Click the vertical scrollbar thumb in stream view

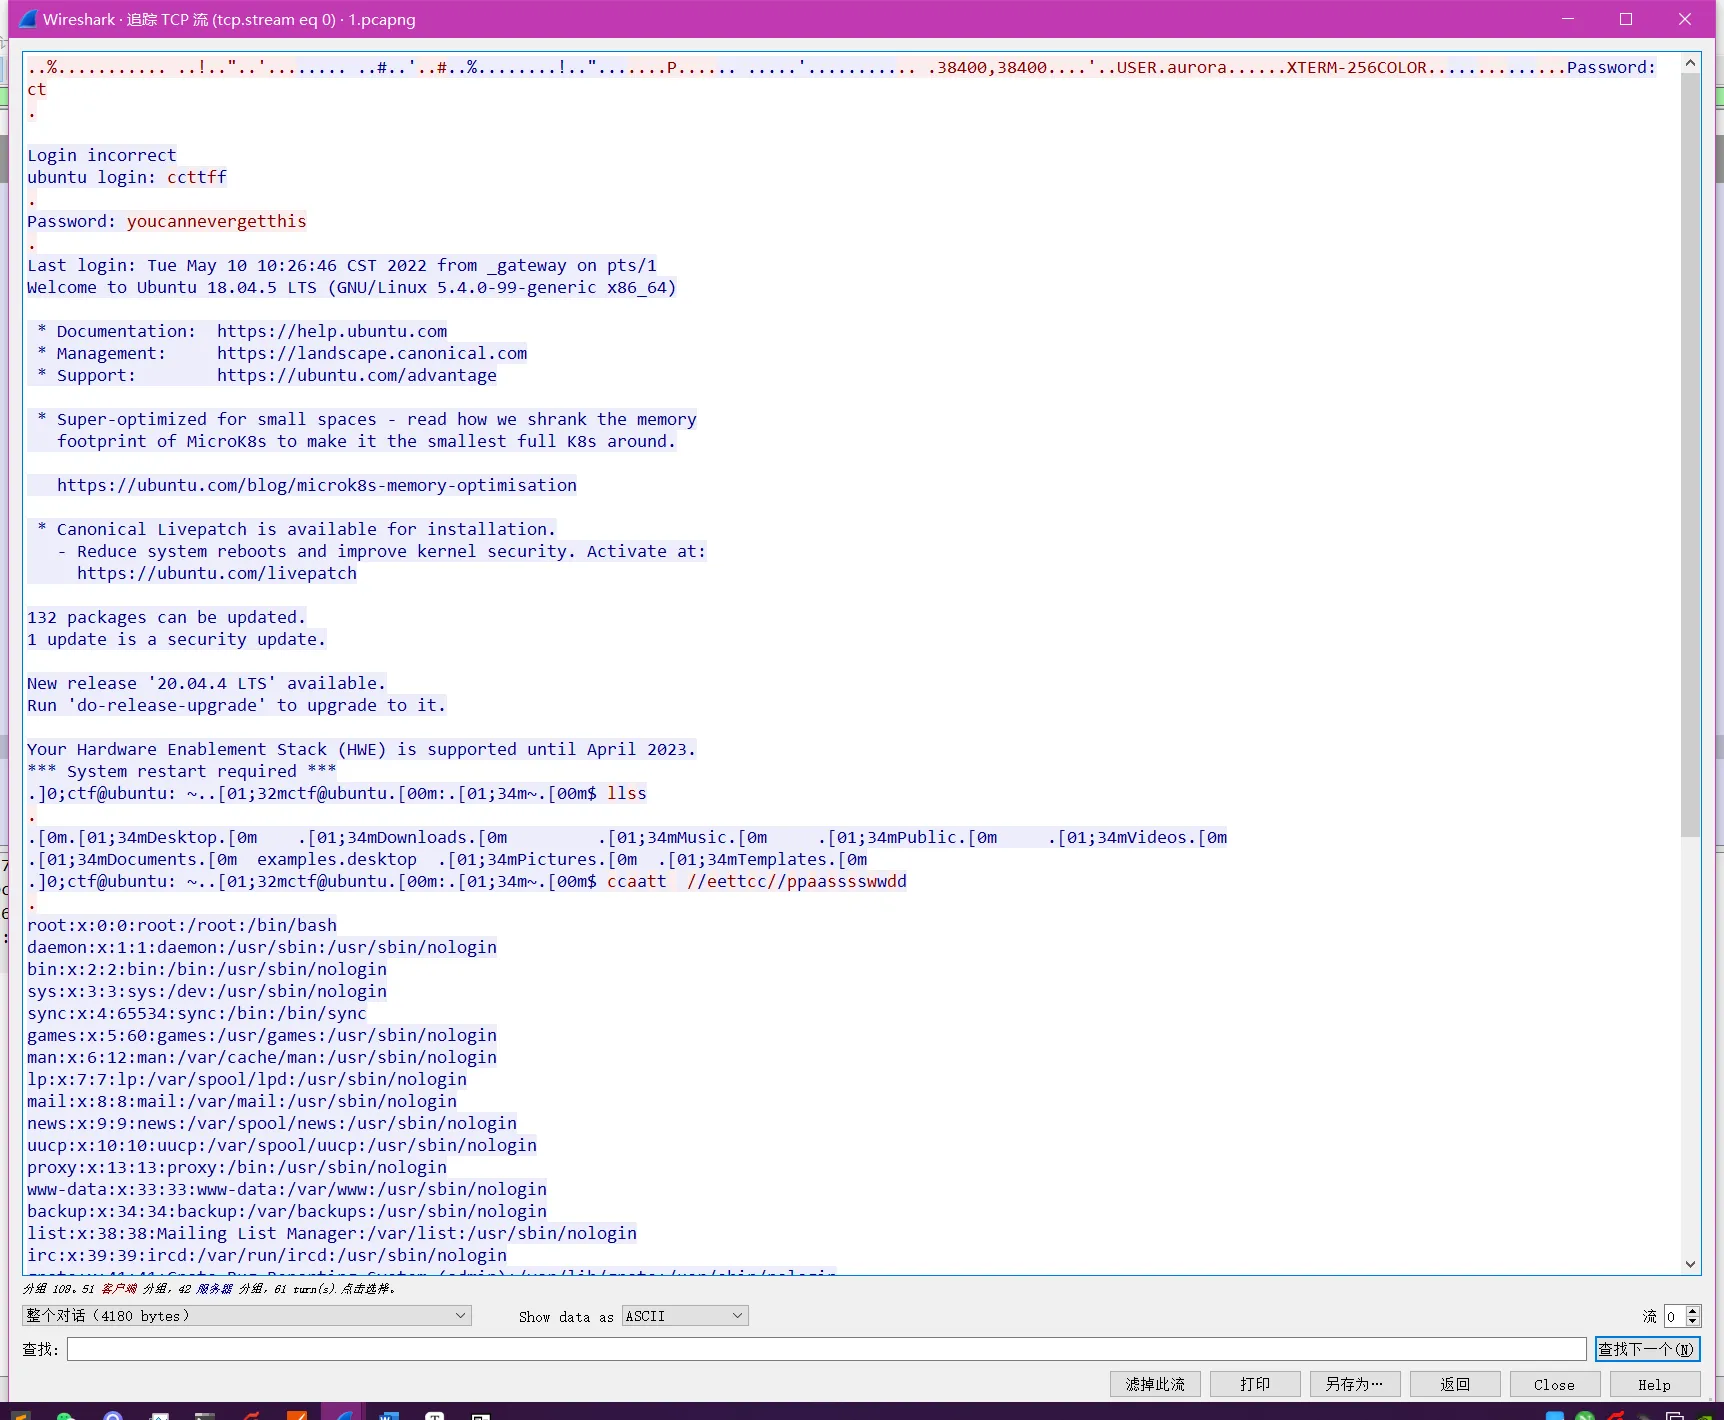pos(1690,450)
